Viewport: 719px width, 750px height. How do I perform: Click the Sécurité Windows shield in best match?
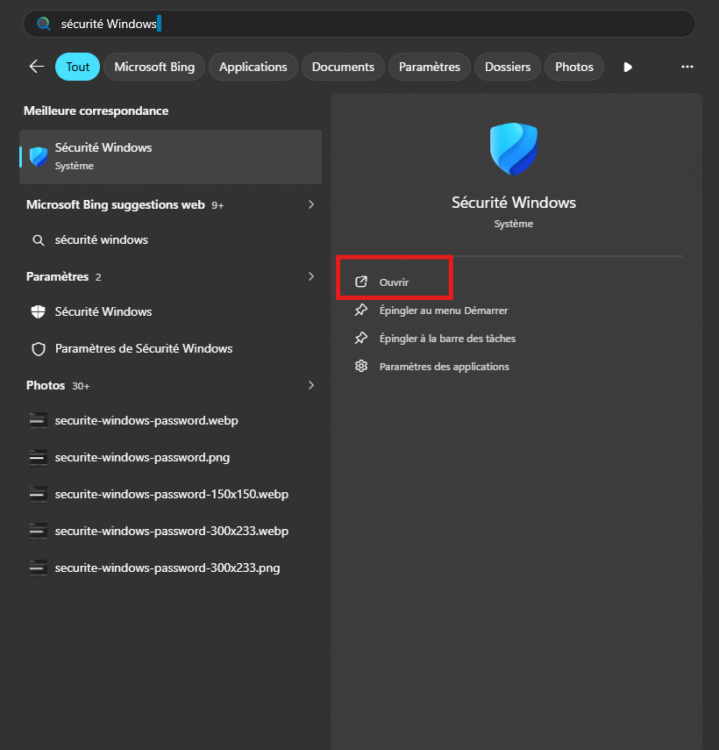pyautogui.click(x=38, y=156)
